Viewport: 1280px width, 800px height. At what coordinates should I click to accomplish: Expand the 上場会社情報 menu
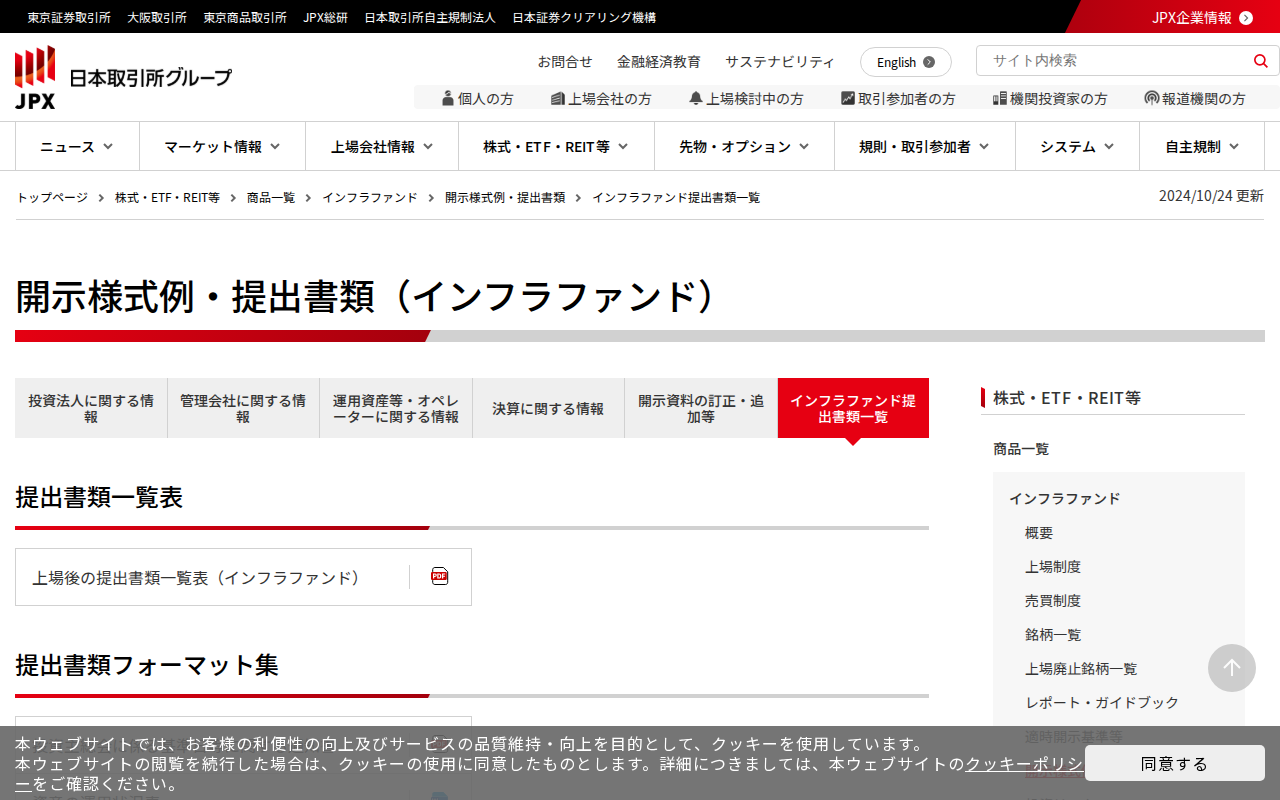click(x=382, y=147)
